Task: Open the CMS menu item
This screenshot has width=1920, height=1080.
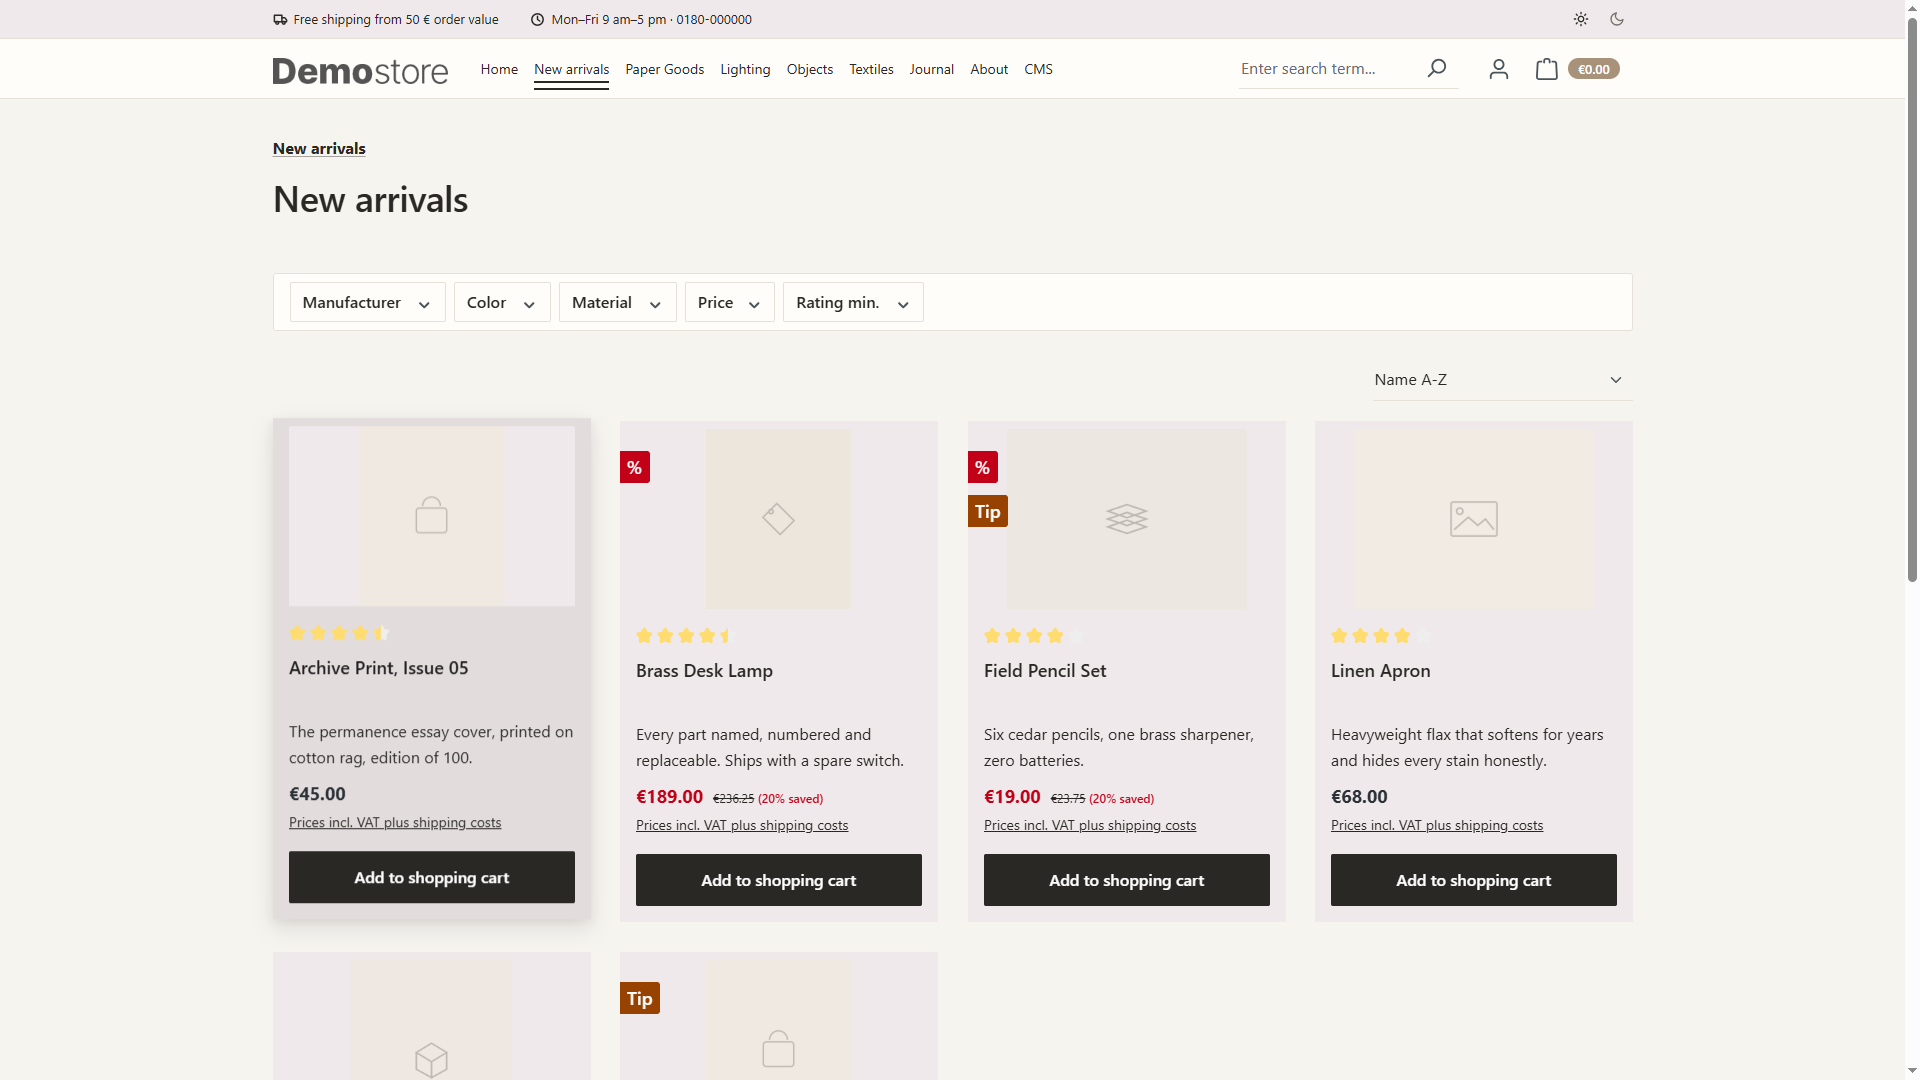Action: pyautogui.click(x=1038, y=69)
